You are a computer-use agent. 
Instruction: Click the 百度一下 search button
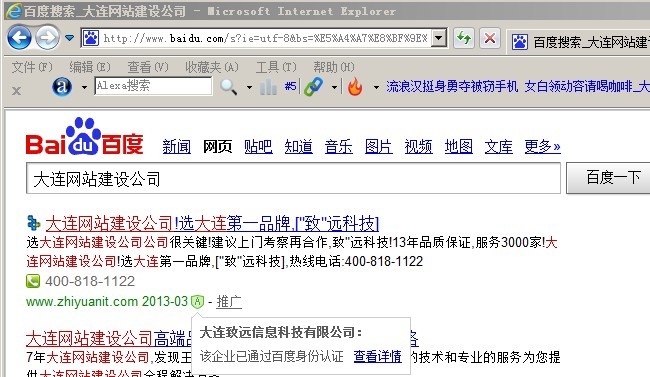point(610,178)
